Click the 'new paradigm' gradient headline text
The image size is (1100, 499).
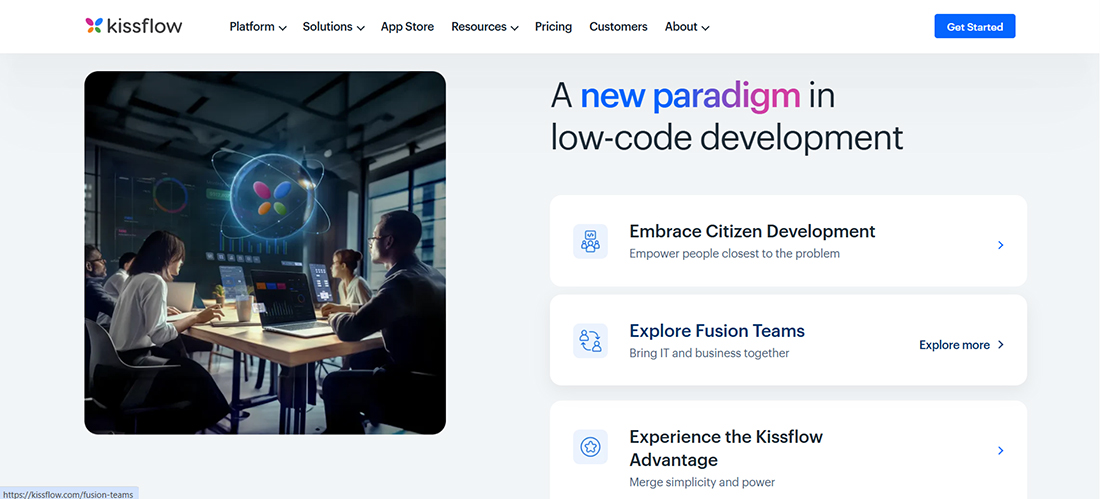690,96
